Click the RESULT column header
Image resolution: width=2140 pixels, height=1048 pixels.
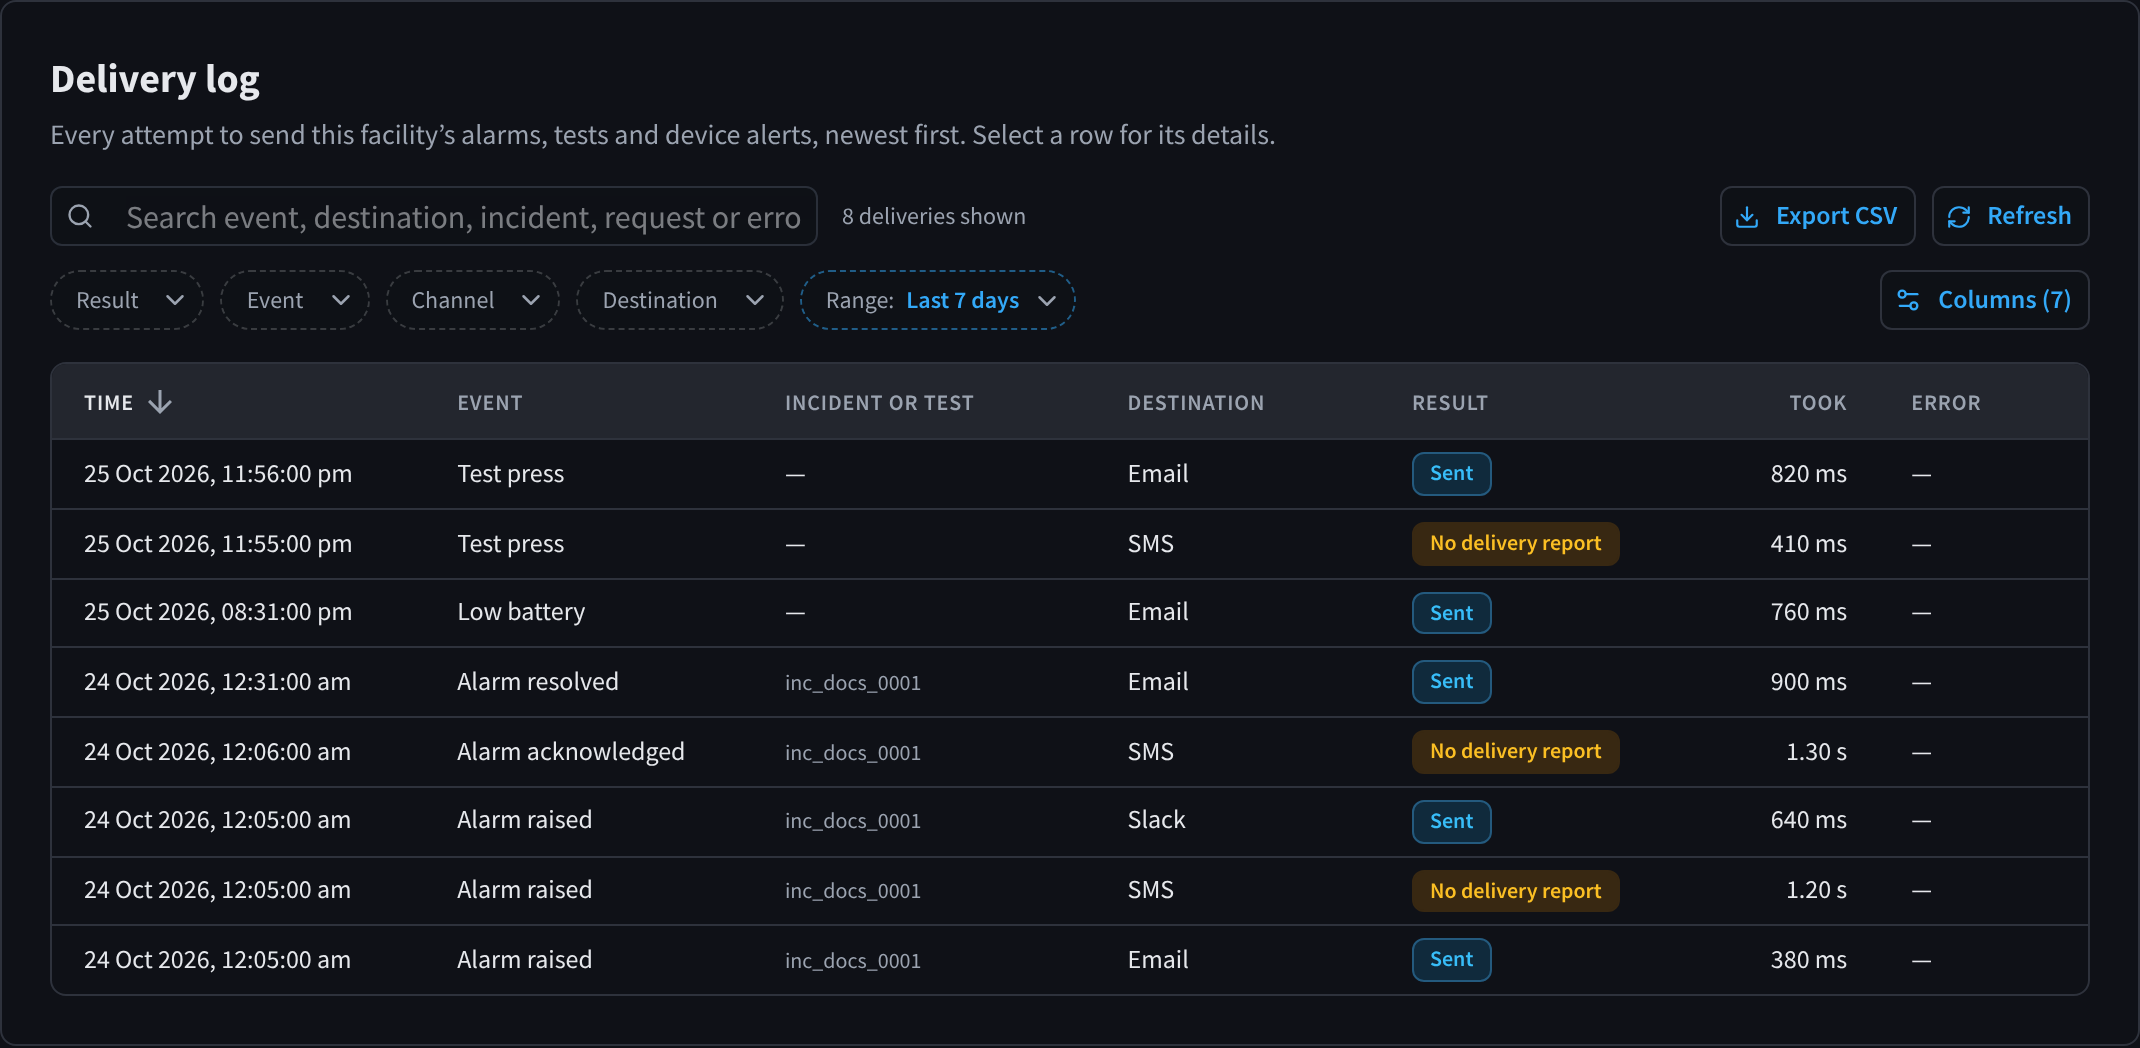point(1450,403)
